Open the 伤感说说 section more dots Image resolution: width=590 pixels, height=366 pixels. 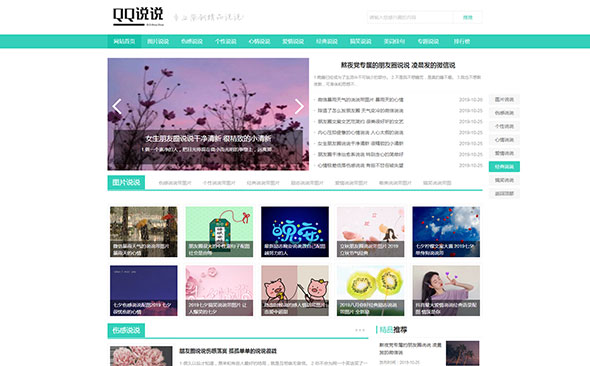coord(360,330)
